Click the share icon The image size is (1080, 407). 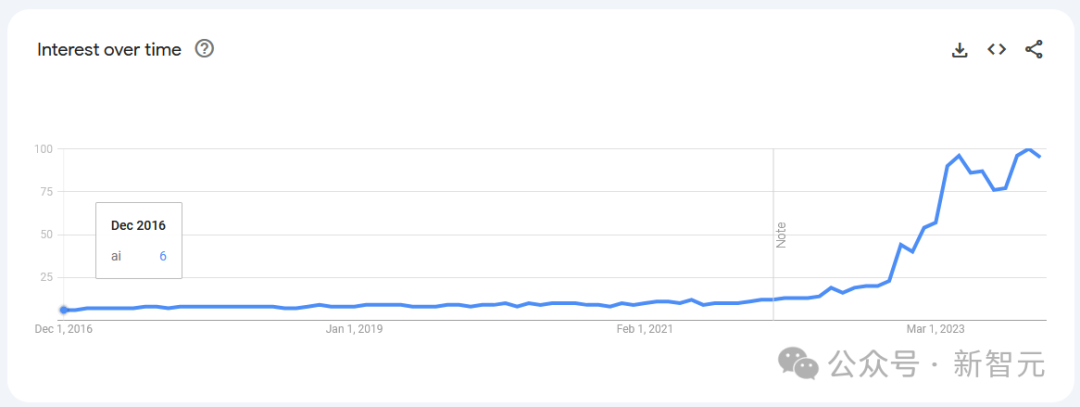click(x=1034, y=49)
